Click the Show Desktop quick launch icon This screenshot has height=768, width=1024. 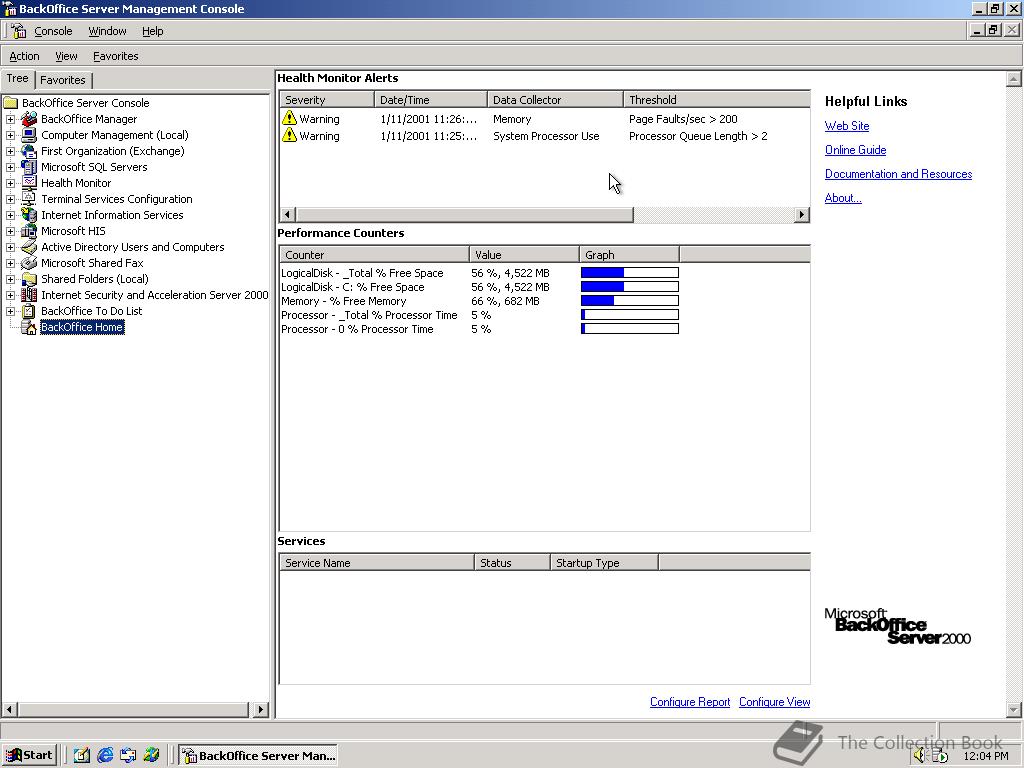coord(82,755)
